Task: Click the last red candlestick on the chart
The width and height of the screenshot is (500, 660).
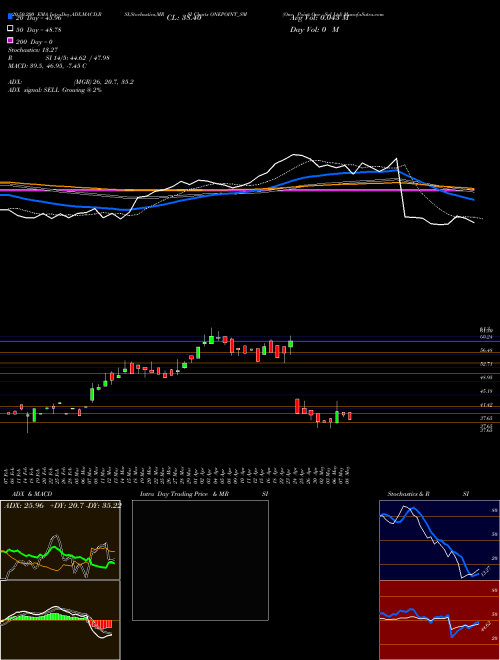Action: 349,416
